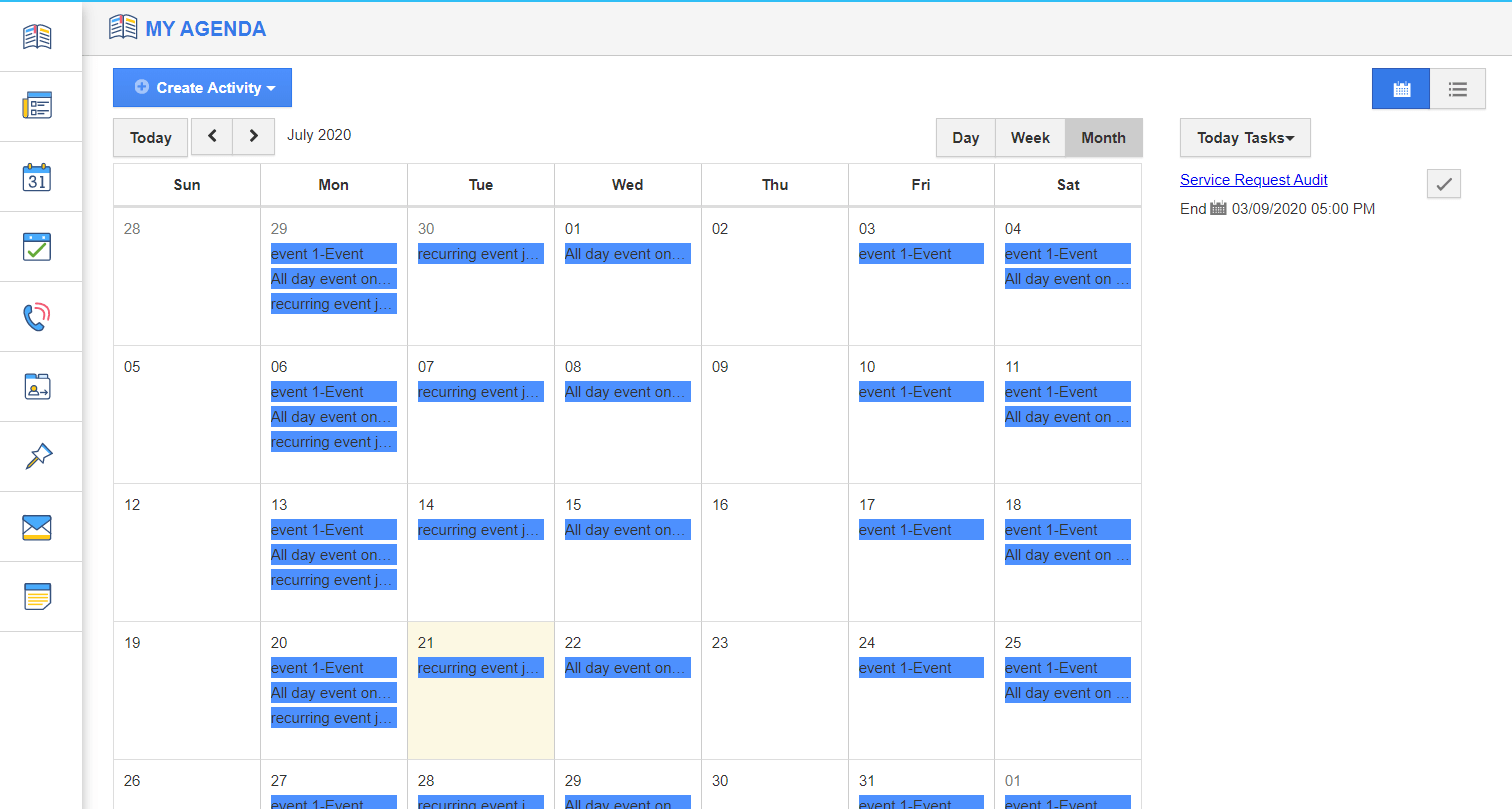Switch to Week view
Image resolution: width=1512 pixels, height=809 pixels.
tap(1030, 138)
